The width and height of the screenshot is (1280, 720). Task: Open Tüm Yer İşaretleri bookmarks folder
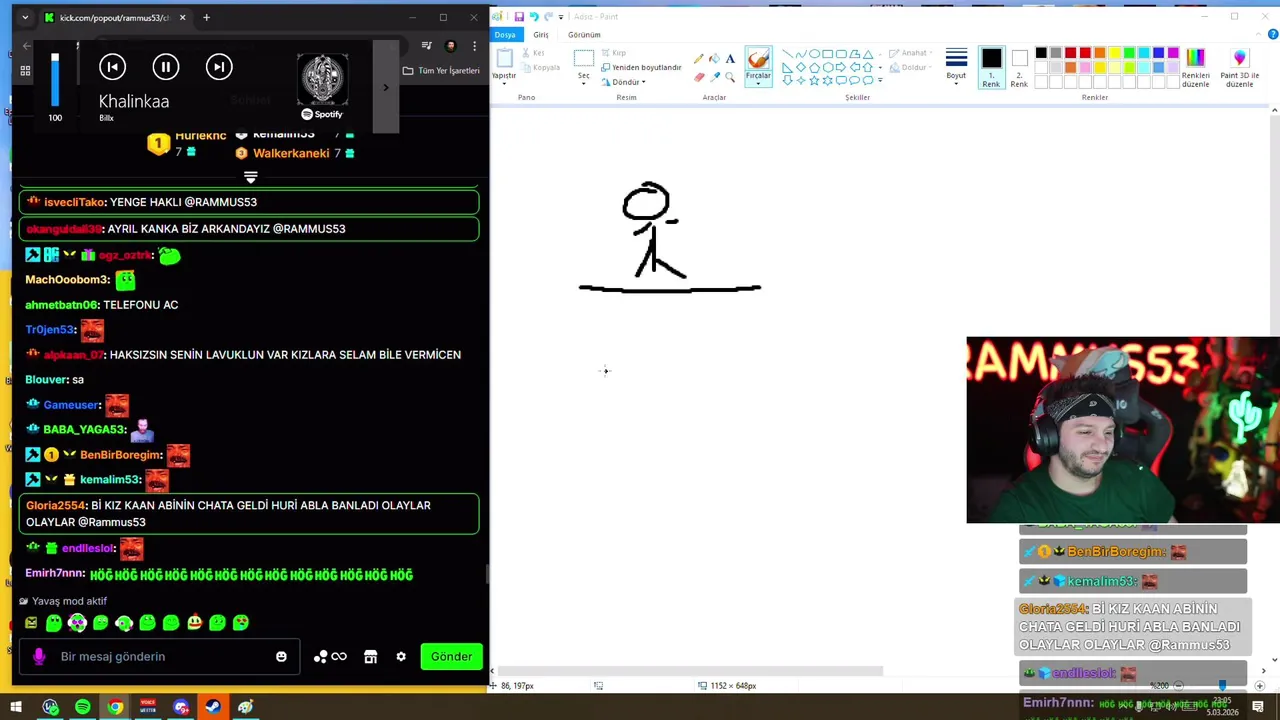441,71
